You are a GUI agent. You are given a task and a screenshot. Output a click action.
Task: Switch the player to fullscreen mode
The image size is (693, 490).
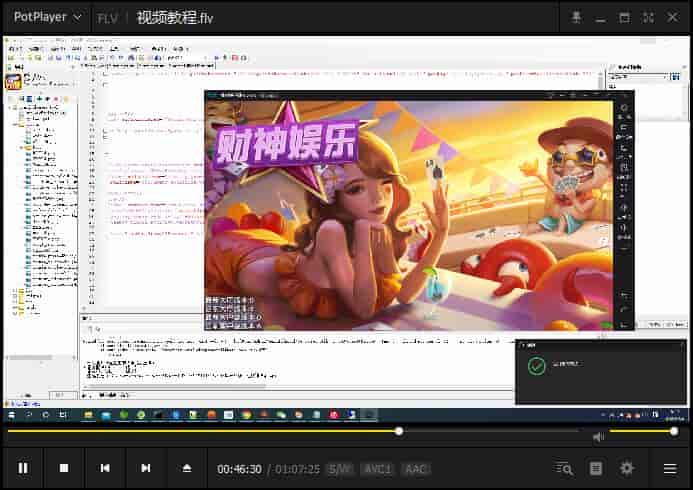click(x=648, y=17)
